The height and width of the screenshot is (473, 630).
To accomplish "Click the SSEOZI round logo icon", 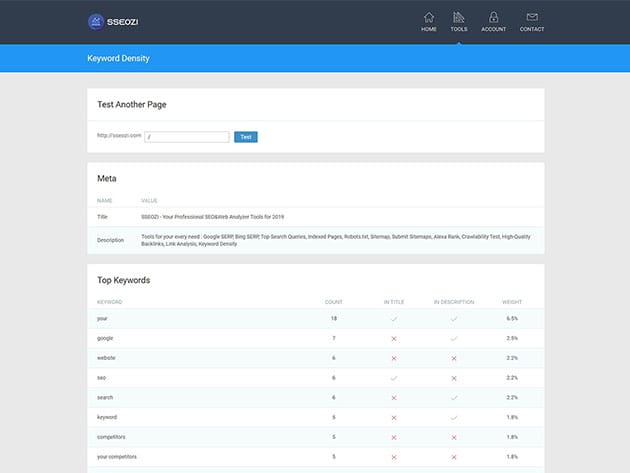I will [97, 21].
